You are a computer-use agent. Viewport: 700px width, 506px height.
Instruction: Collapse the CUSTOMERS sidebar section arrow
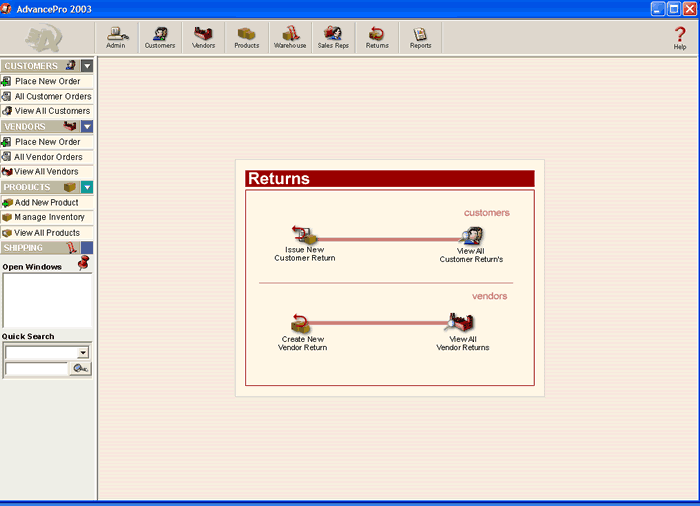click(x=87, y=66)
